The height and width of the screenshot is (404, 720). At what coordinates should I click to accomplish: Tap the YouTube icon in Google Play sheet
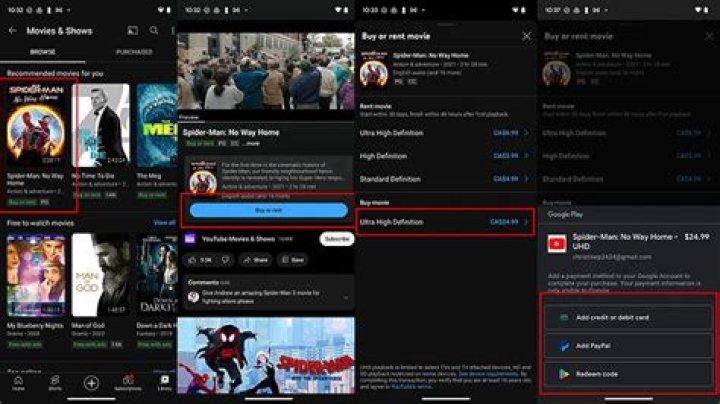[557, 244]
